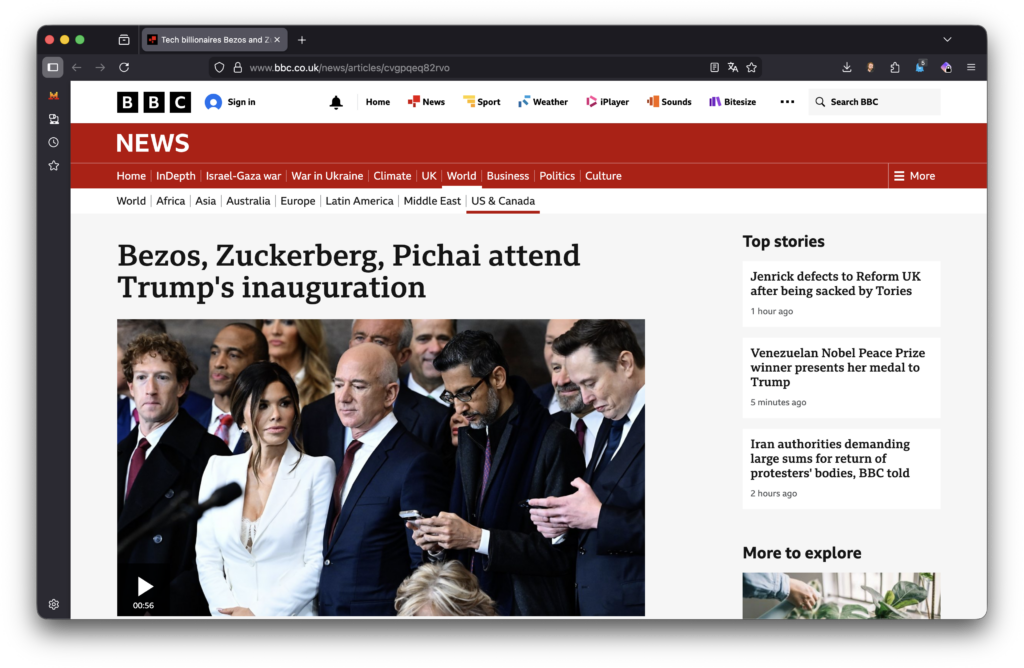Toggle the sidebar bookmarks star icon
This screenshot has width=1024, height=668.
click(x=53, y=165)
